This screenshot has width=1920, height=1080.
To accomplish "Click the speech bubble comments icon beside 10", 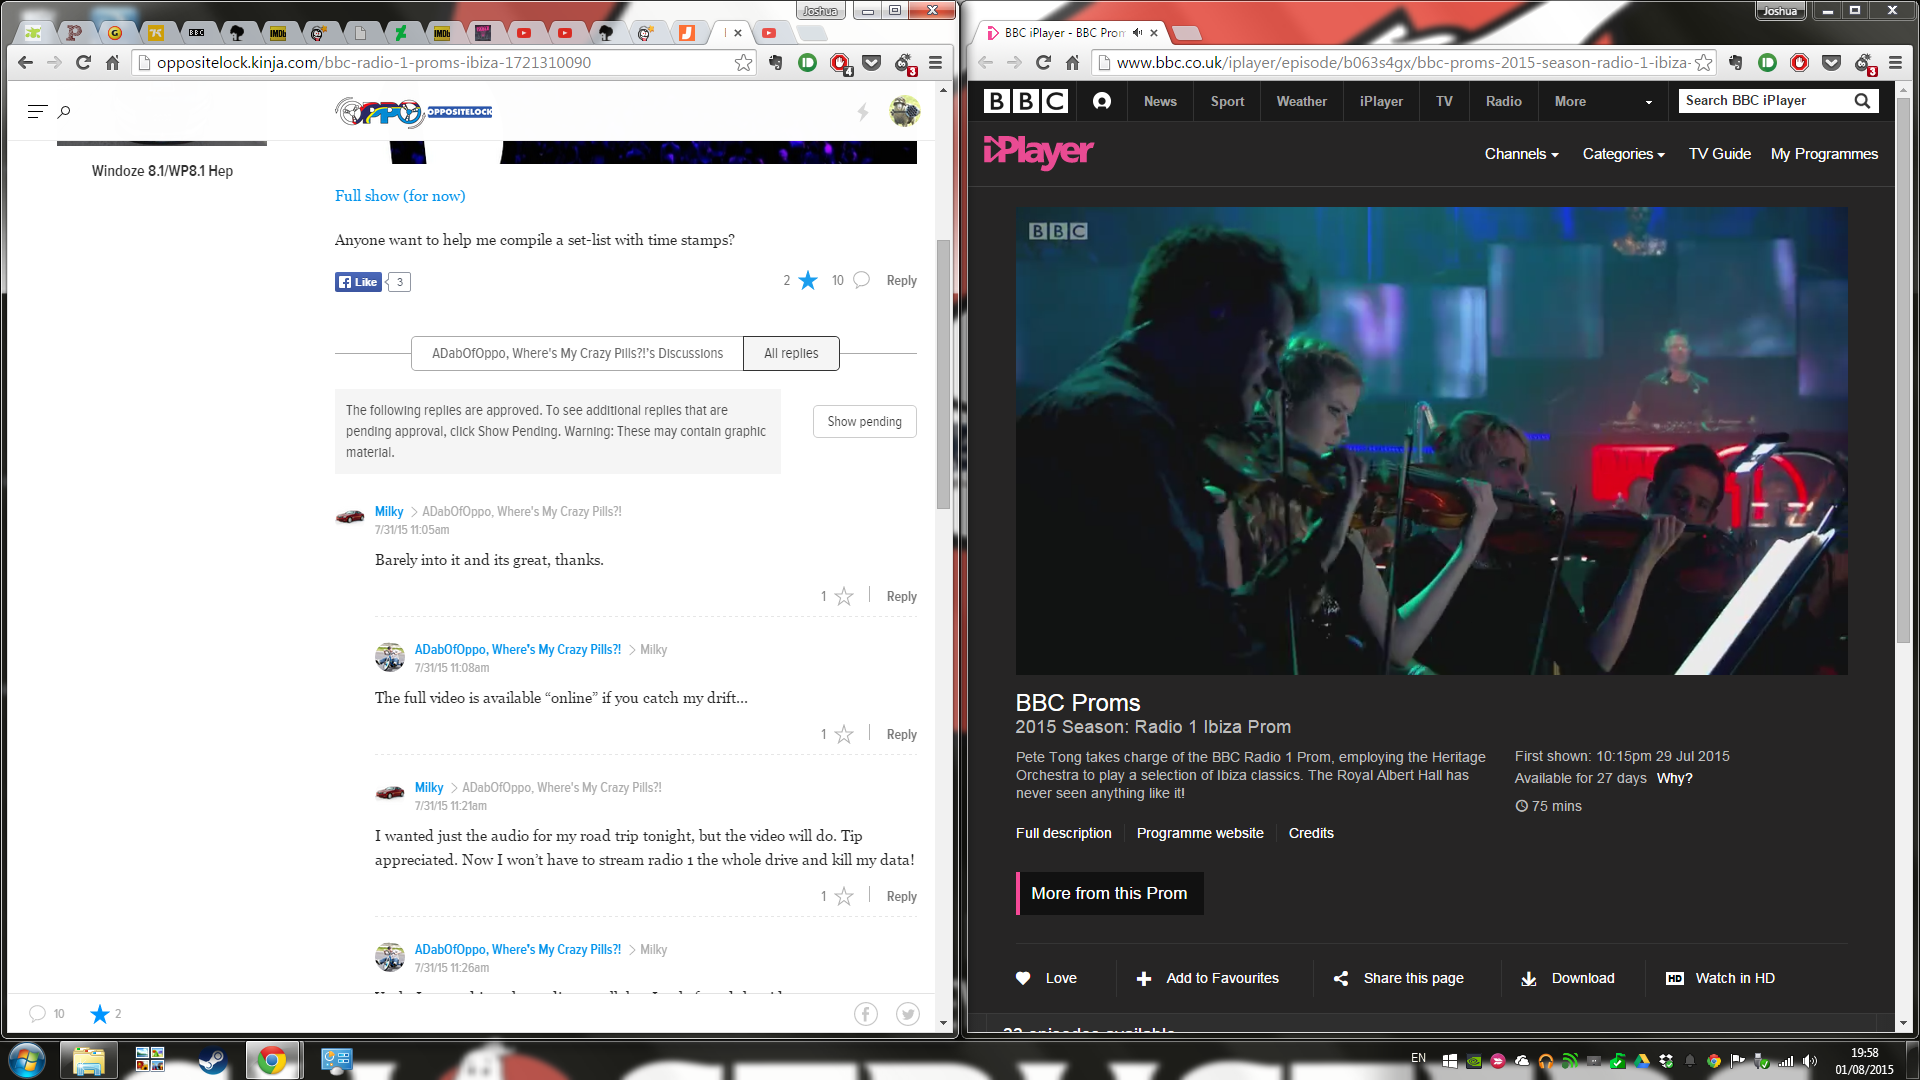I will point(861,280).
